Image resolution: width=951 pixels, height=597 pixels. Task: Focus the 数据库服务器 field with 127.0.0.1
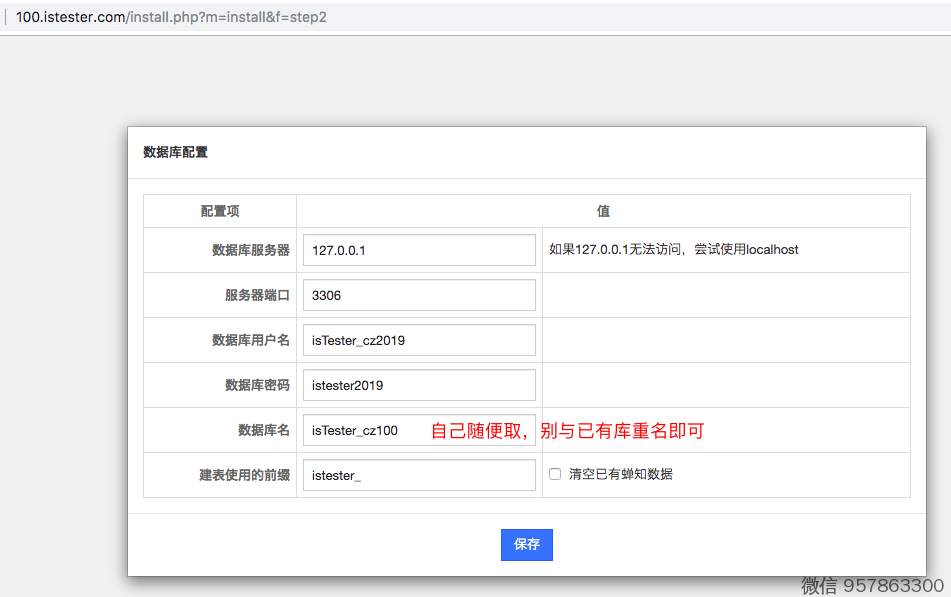tap(419, 250)
